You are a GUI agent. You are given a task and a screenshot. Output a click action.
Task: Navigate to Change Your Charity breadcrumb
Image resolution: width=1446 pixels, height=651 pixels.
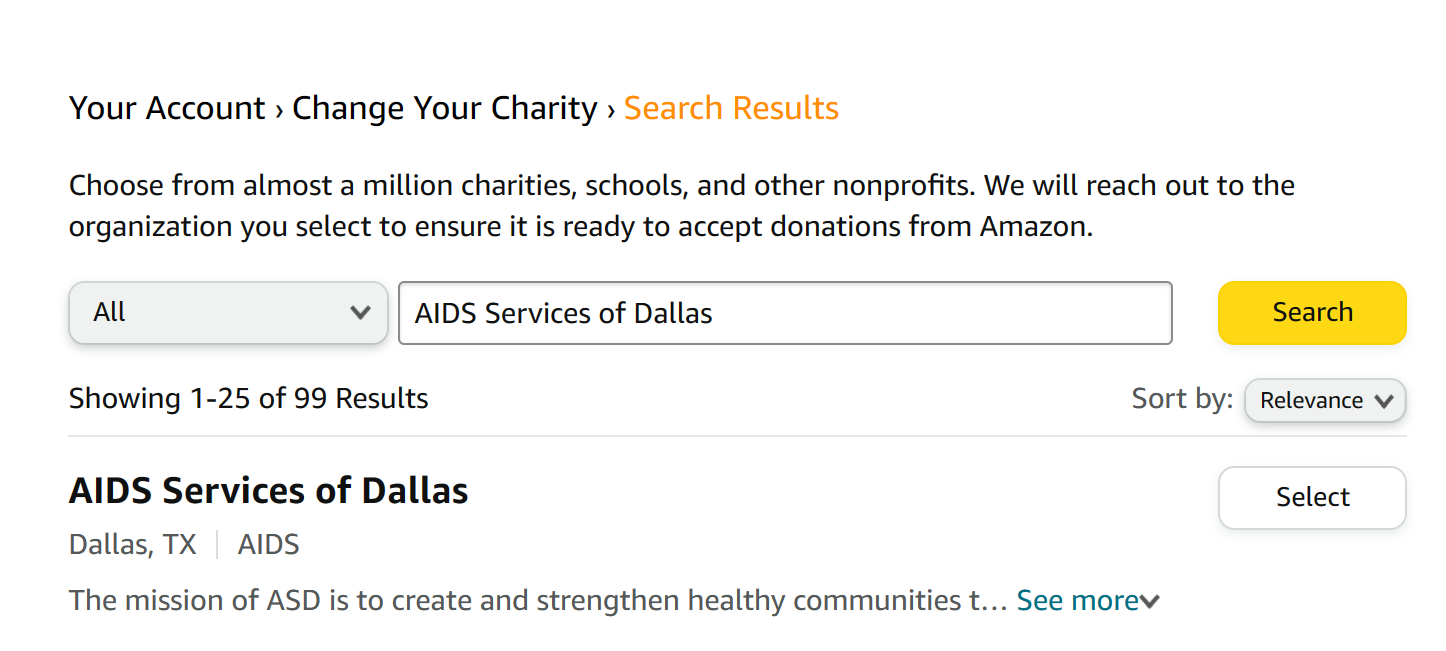tap(444, 108)
